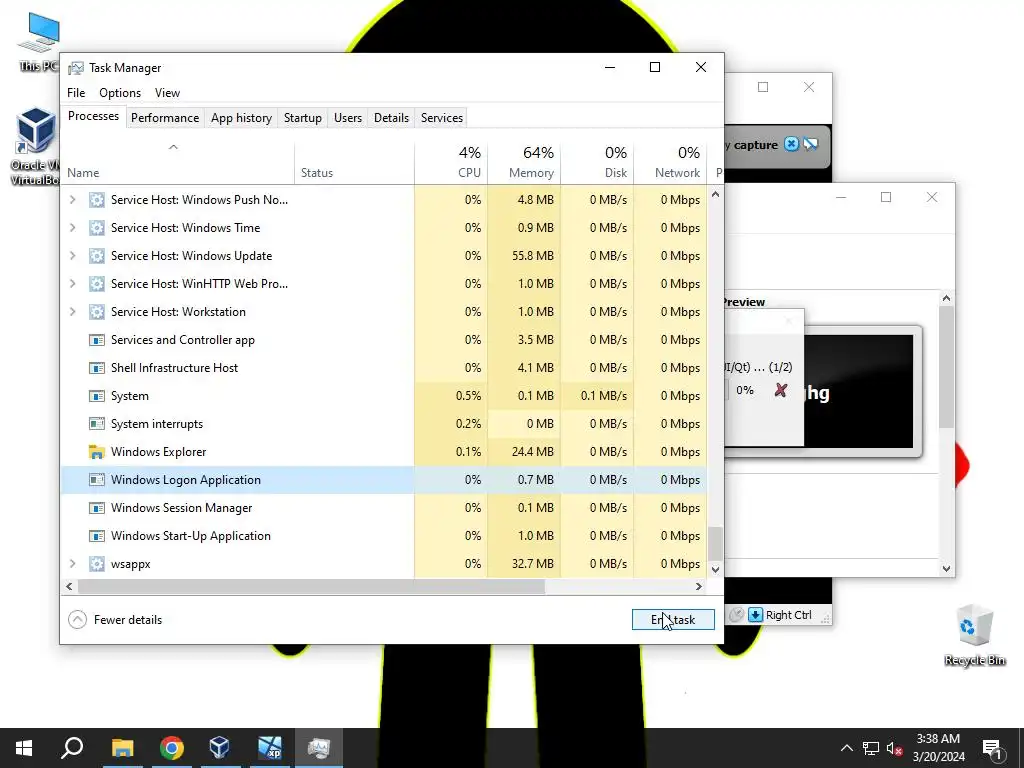Expand Service Host: WinHTTP Web Pro... row
This screenshot has height=768, width=1024.
[72, 284]
